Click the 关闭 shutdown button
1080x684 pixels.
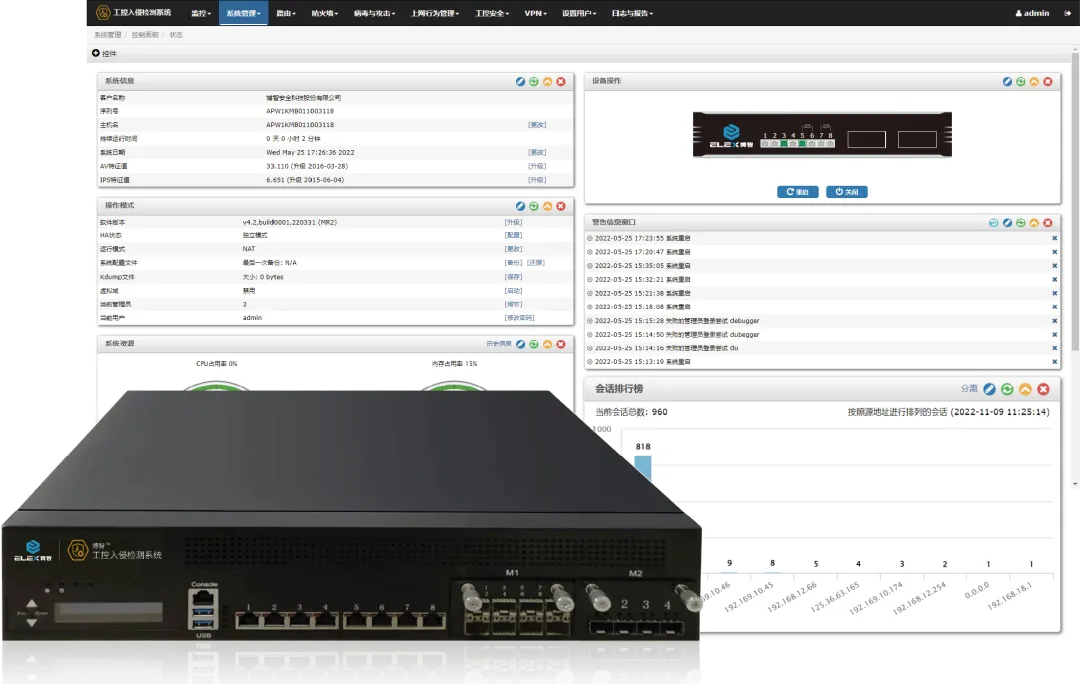coord(847,192)
